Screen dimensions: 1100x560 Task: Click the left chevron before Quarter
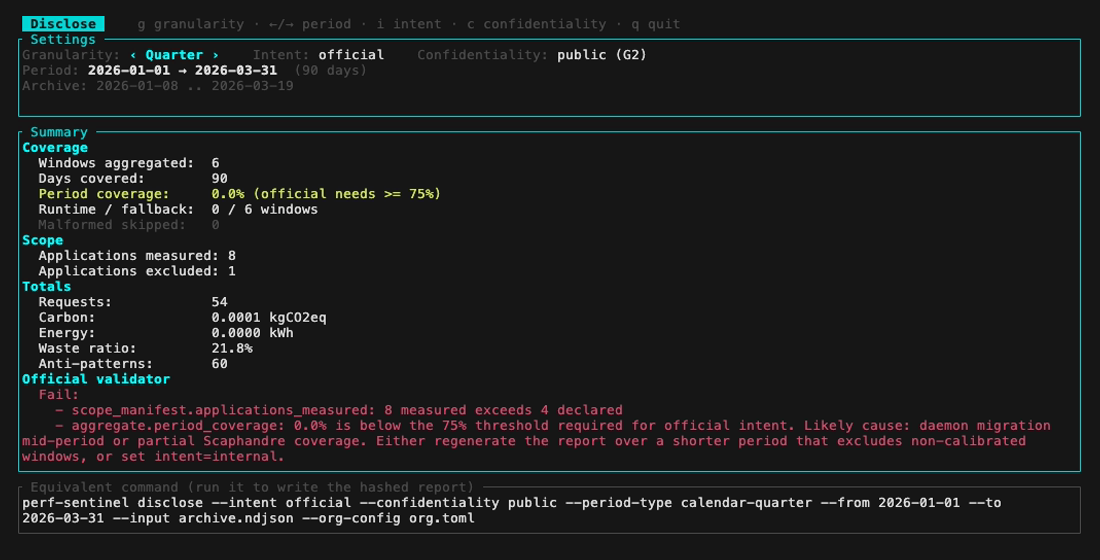[x=133, y=55]
